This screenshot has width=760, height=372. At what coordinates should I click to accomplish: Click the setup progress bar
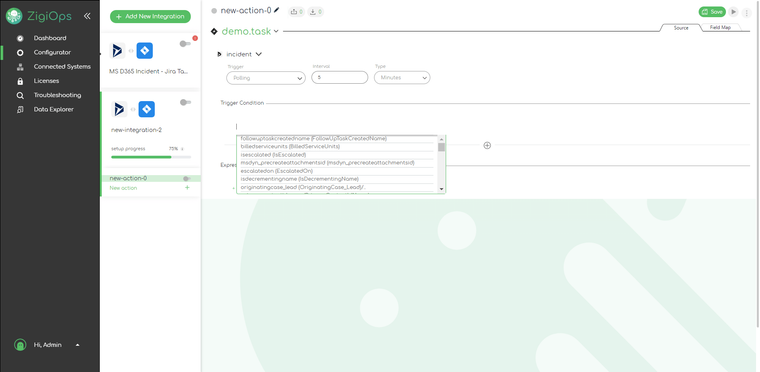(x=151, y=157)
